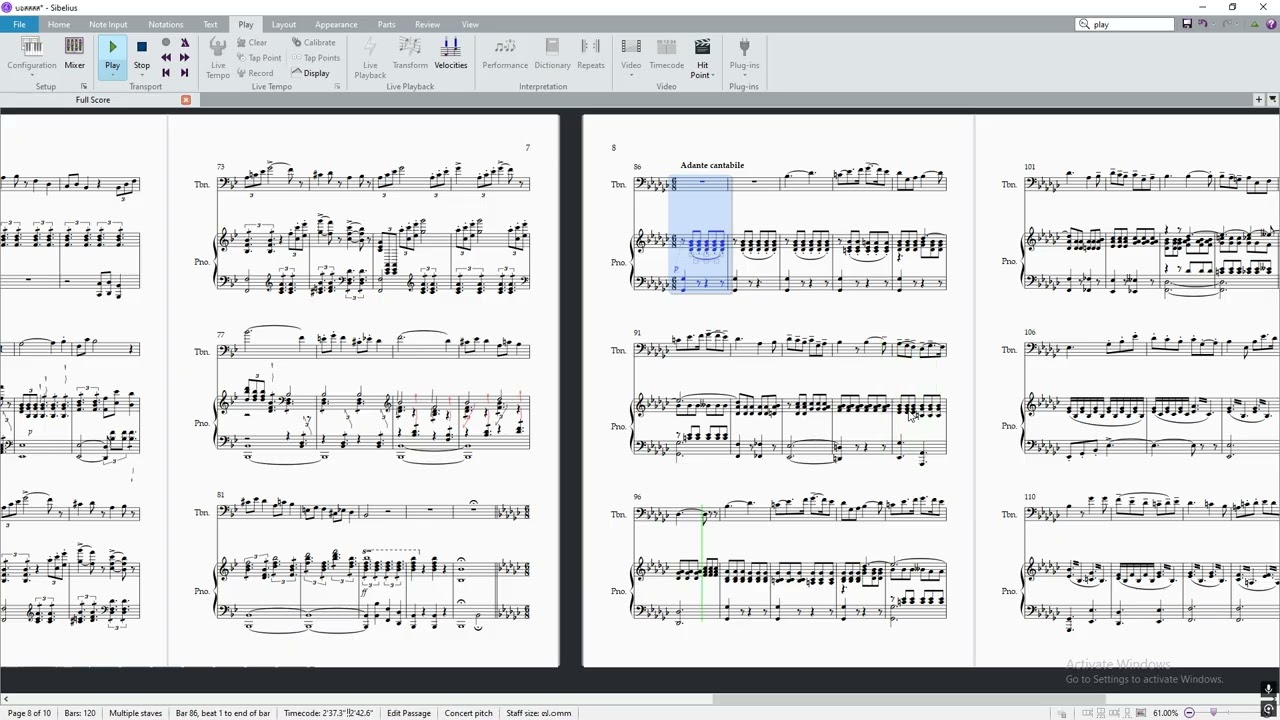Open the Mixer panel
1280x720 pixels.
click(74, 54)
